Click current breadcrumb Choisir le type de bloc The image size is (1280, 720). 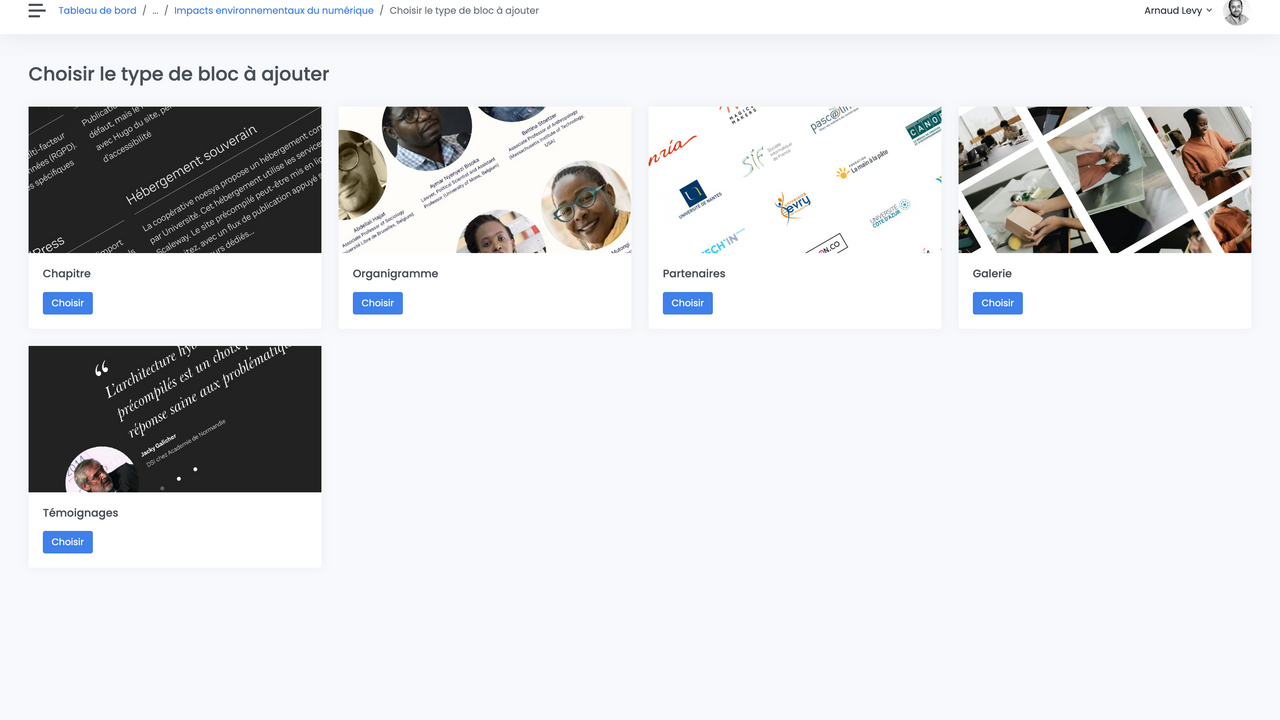coord(464,11)
